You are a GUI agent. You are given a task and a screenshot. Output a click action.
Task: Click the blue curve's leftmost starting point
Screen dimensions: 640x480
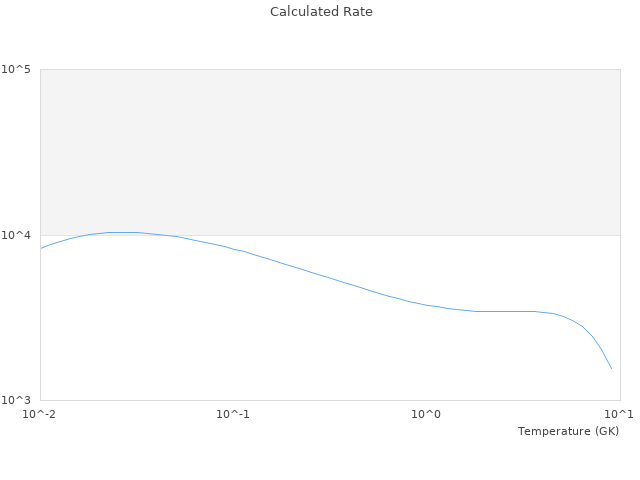pos(41,248)
